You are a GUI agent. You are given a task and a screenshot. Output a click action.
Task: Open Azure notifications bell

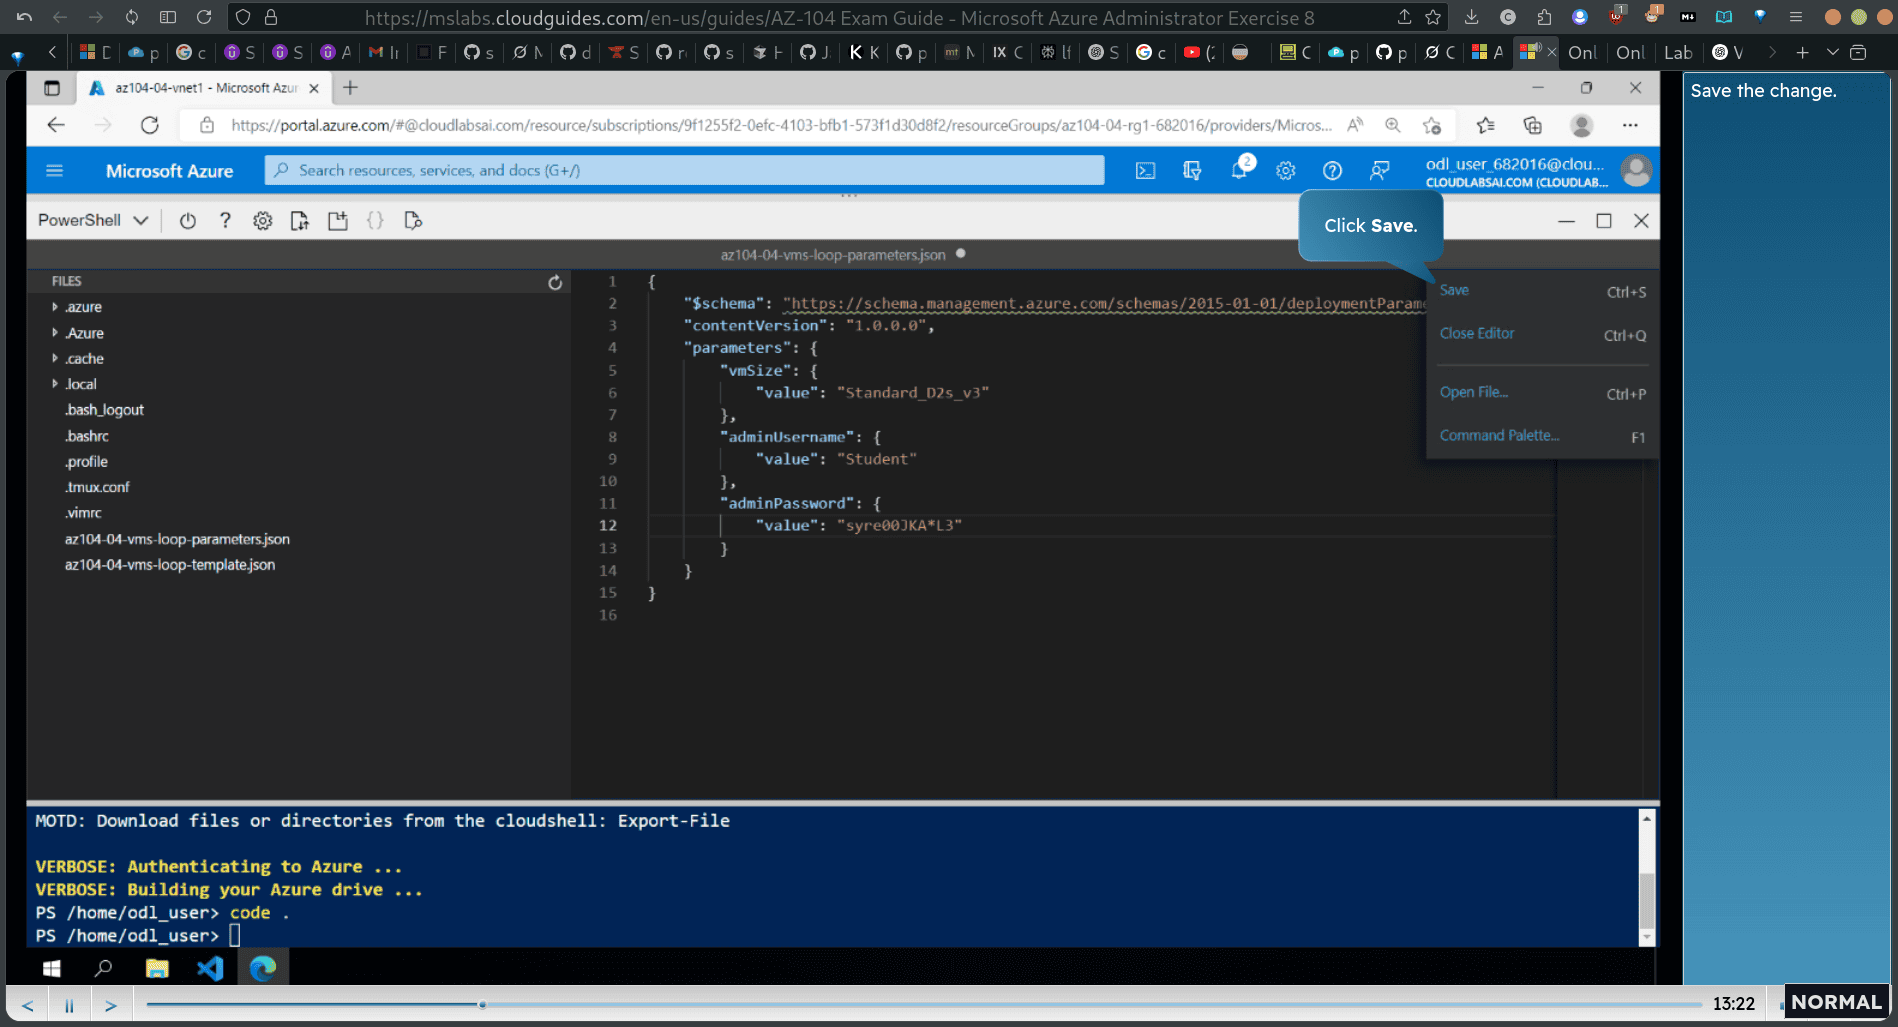pos(1239,171)
